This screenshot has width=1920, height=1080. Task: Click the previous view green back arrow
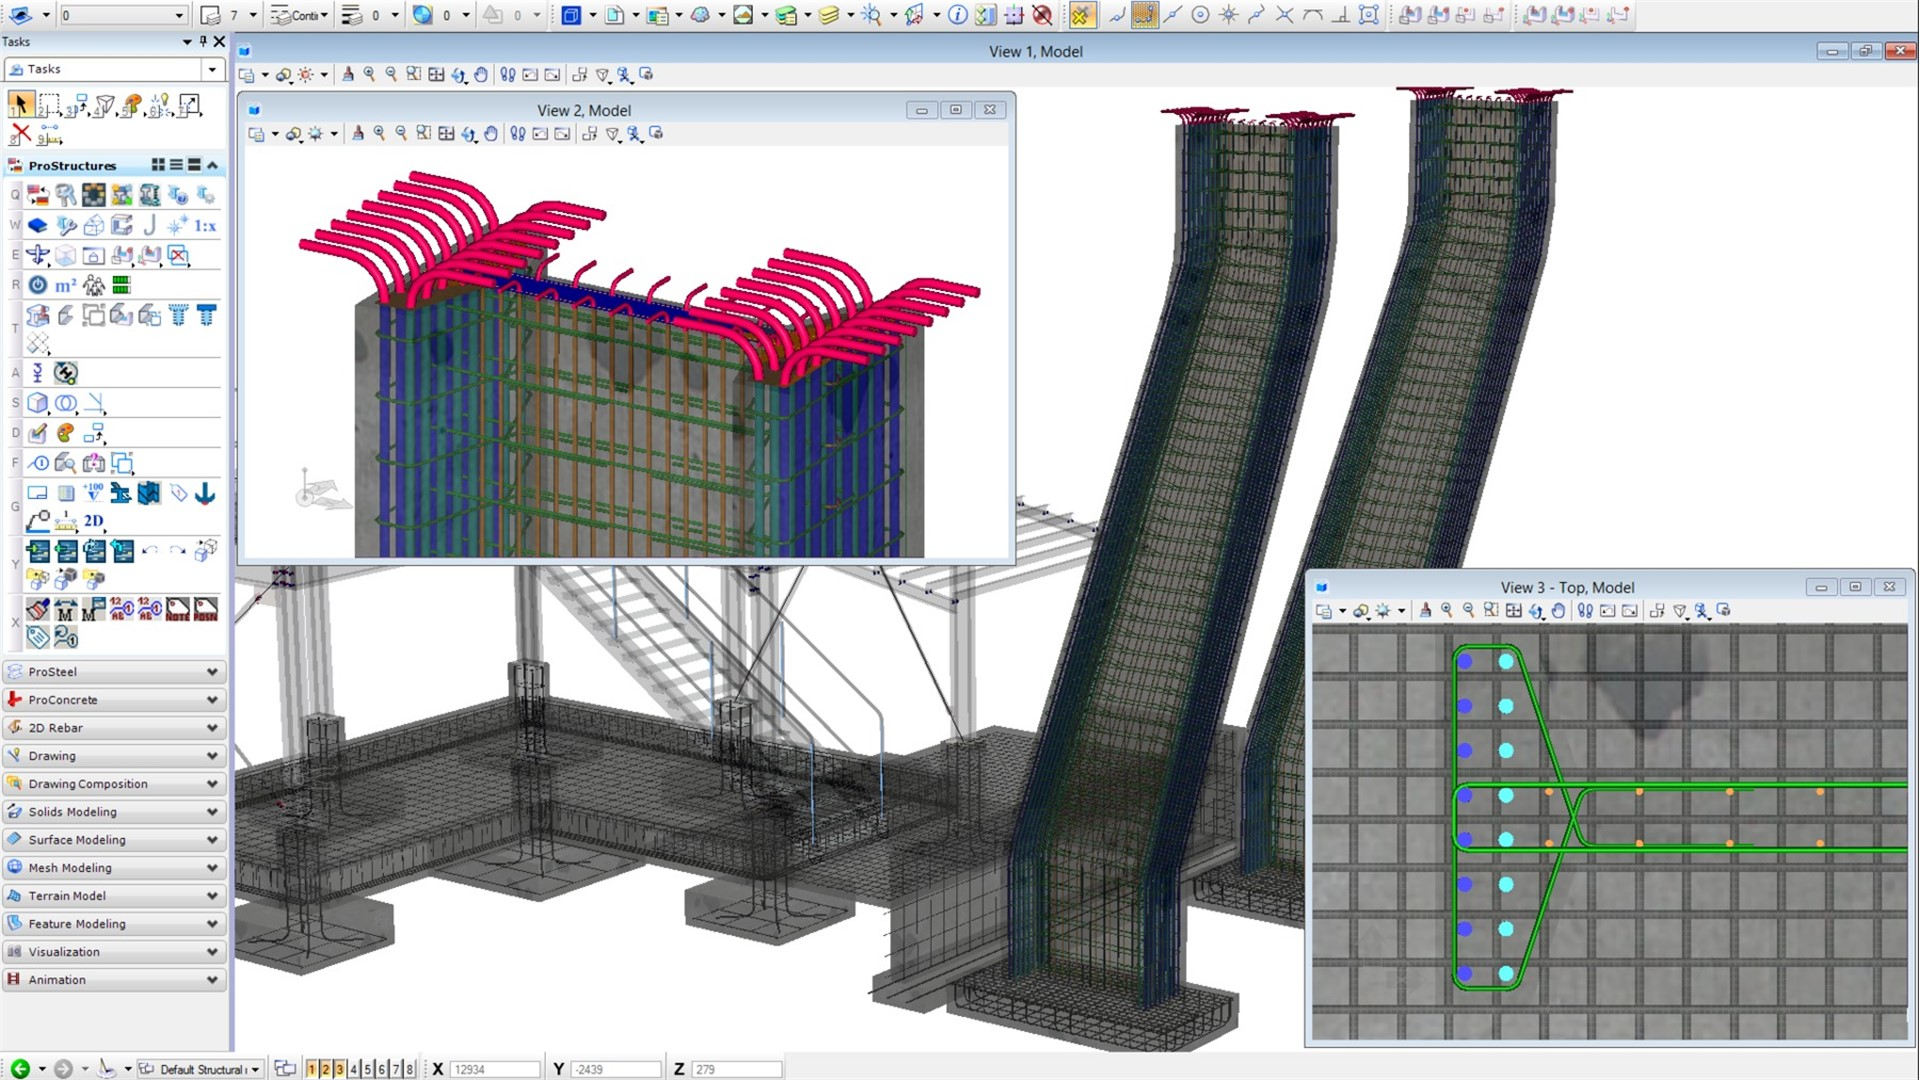tap(19, 1069)
